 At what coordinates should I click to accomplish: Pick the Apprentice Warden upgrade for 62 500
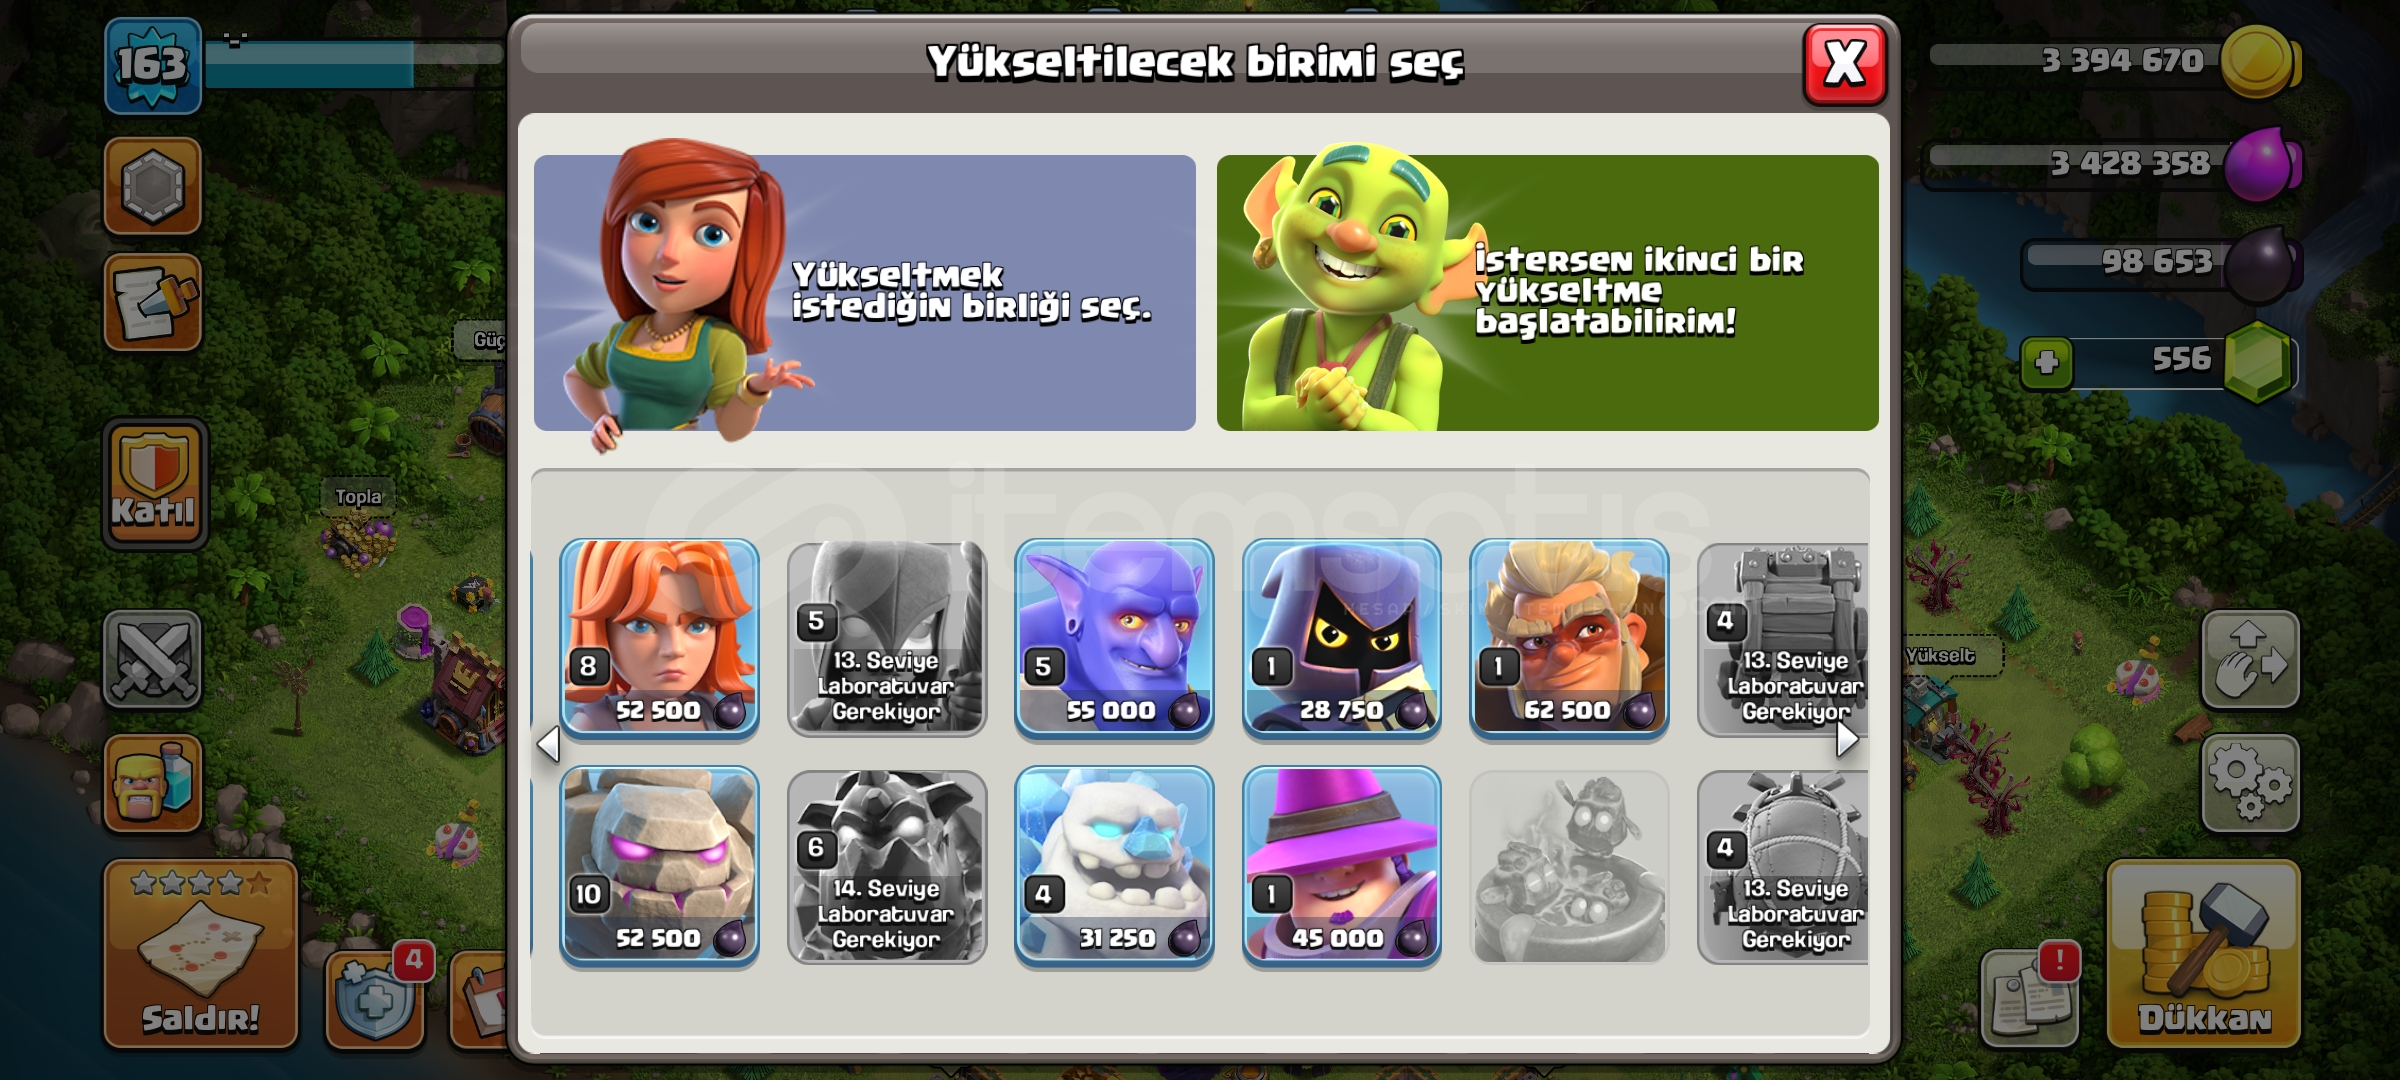1569,638
